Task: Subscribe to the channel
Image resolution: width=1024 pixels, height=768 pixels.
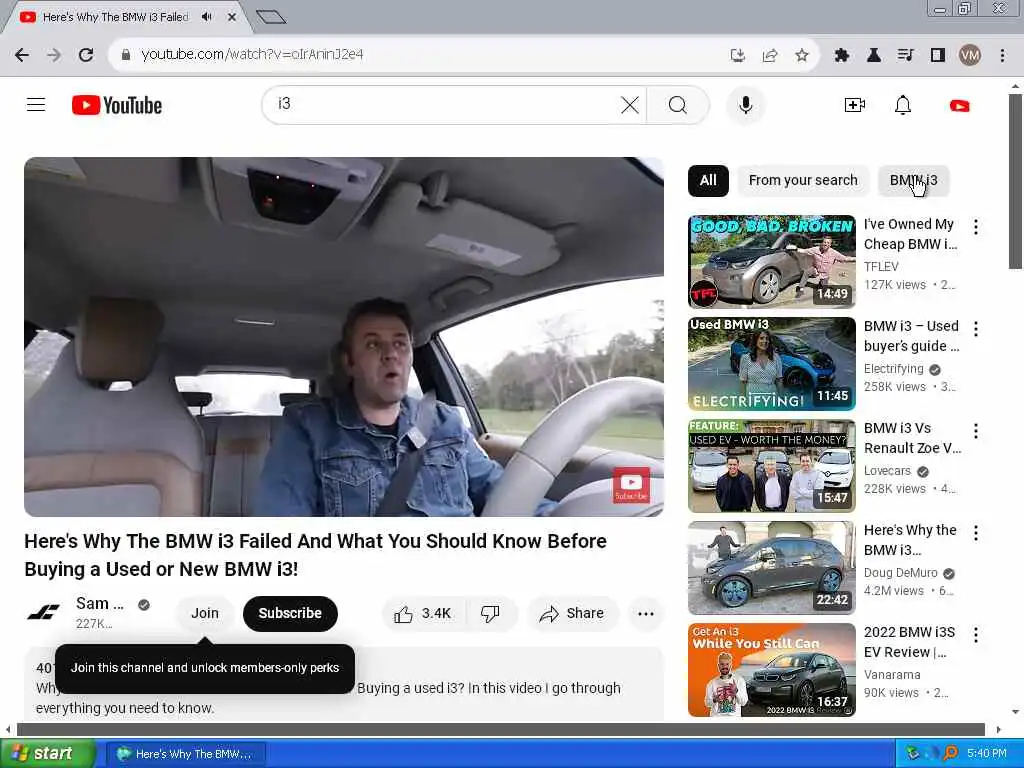Action: pyautogui.click(x=290, y=613)
